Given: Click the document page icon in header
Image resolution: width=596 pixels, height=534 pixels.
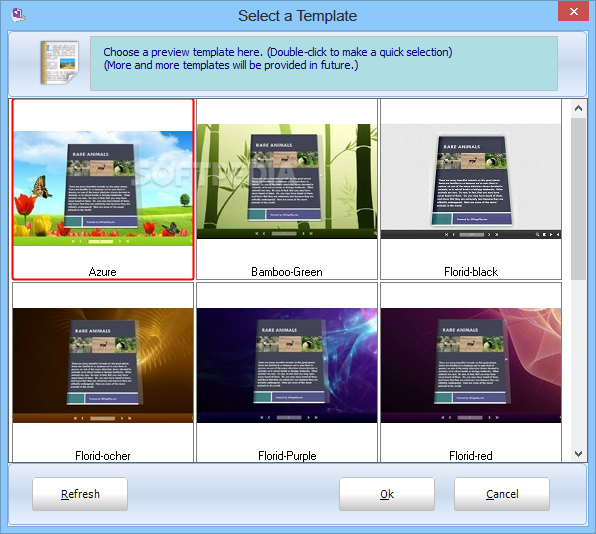Looking at the screenshot, I should pos(60,62).
